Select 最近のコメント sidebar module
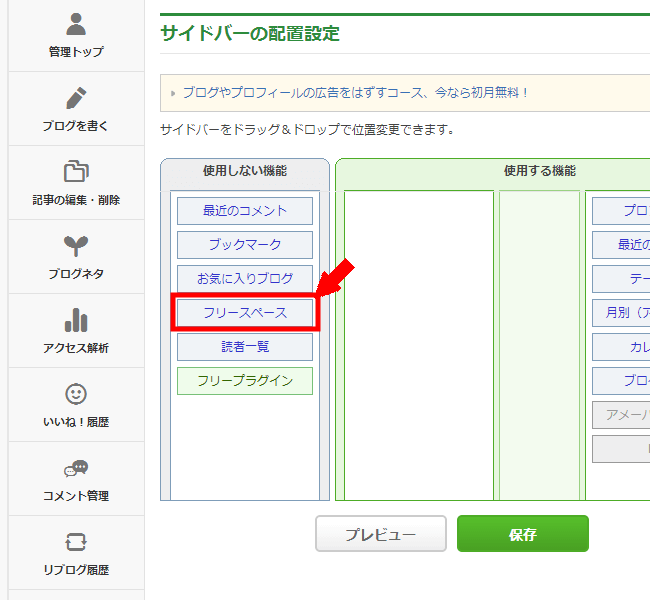This screenshot has height=600, width=650. (245, 211)
